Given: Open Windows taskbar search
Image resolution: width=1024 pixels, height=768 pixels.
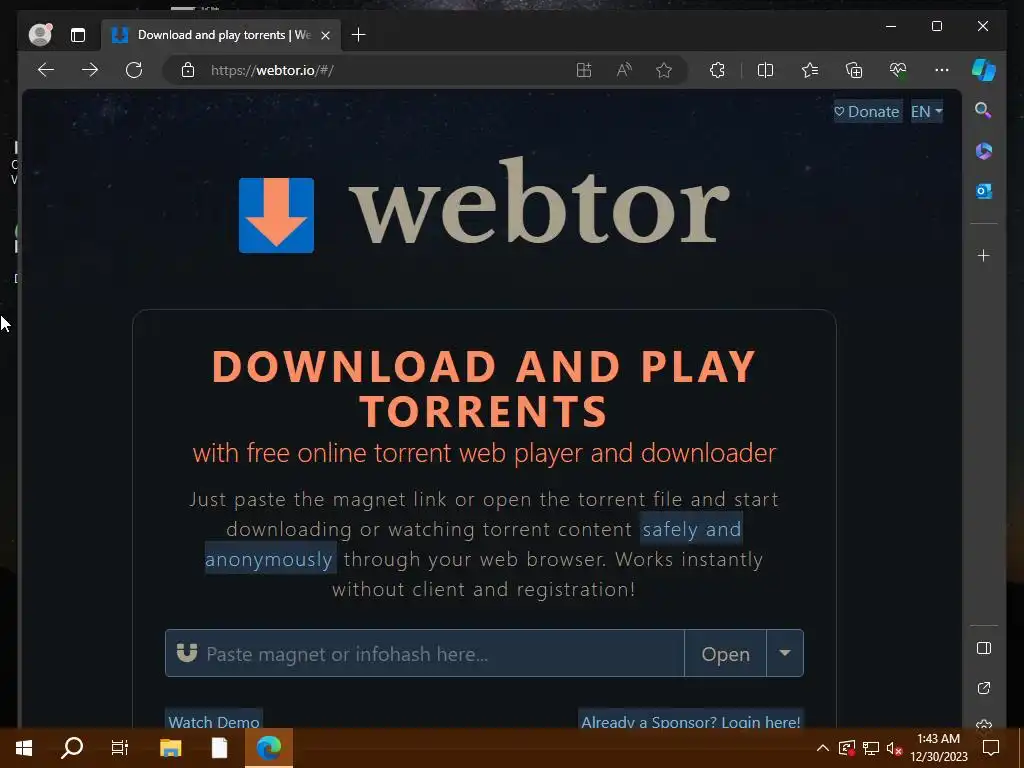Looking at the screenshot, I should (72, 748).
